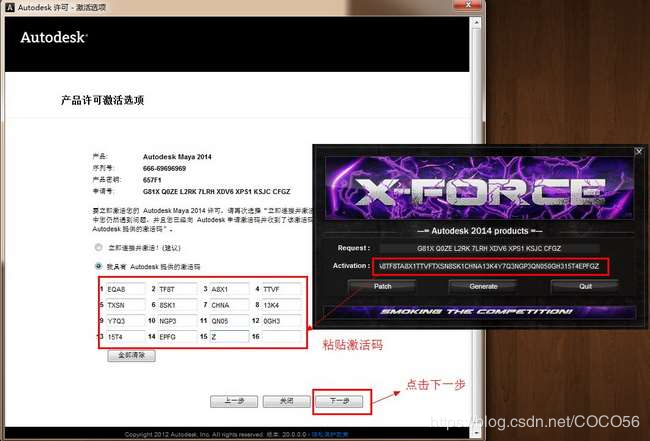Click the product key 657F1
This screenshot has height=441, width=650.
(152, 180)
